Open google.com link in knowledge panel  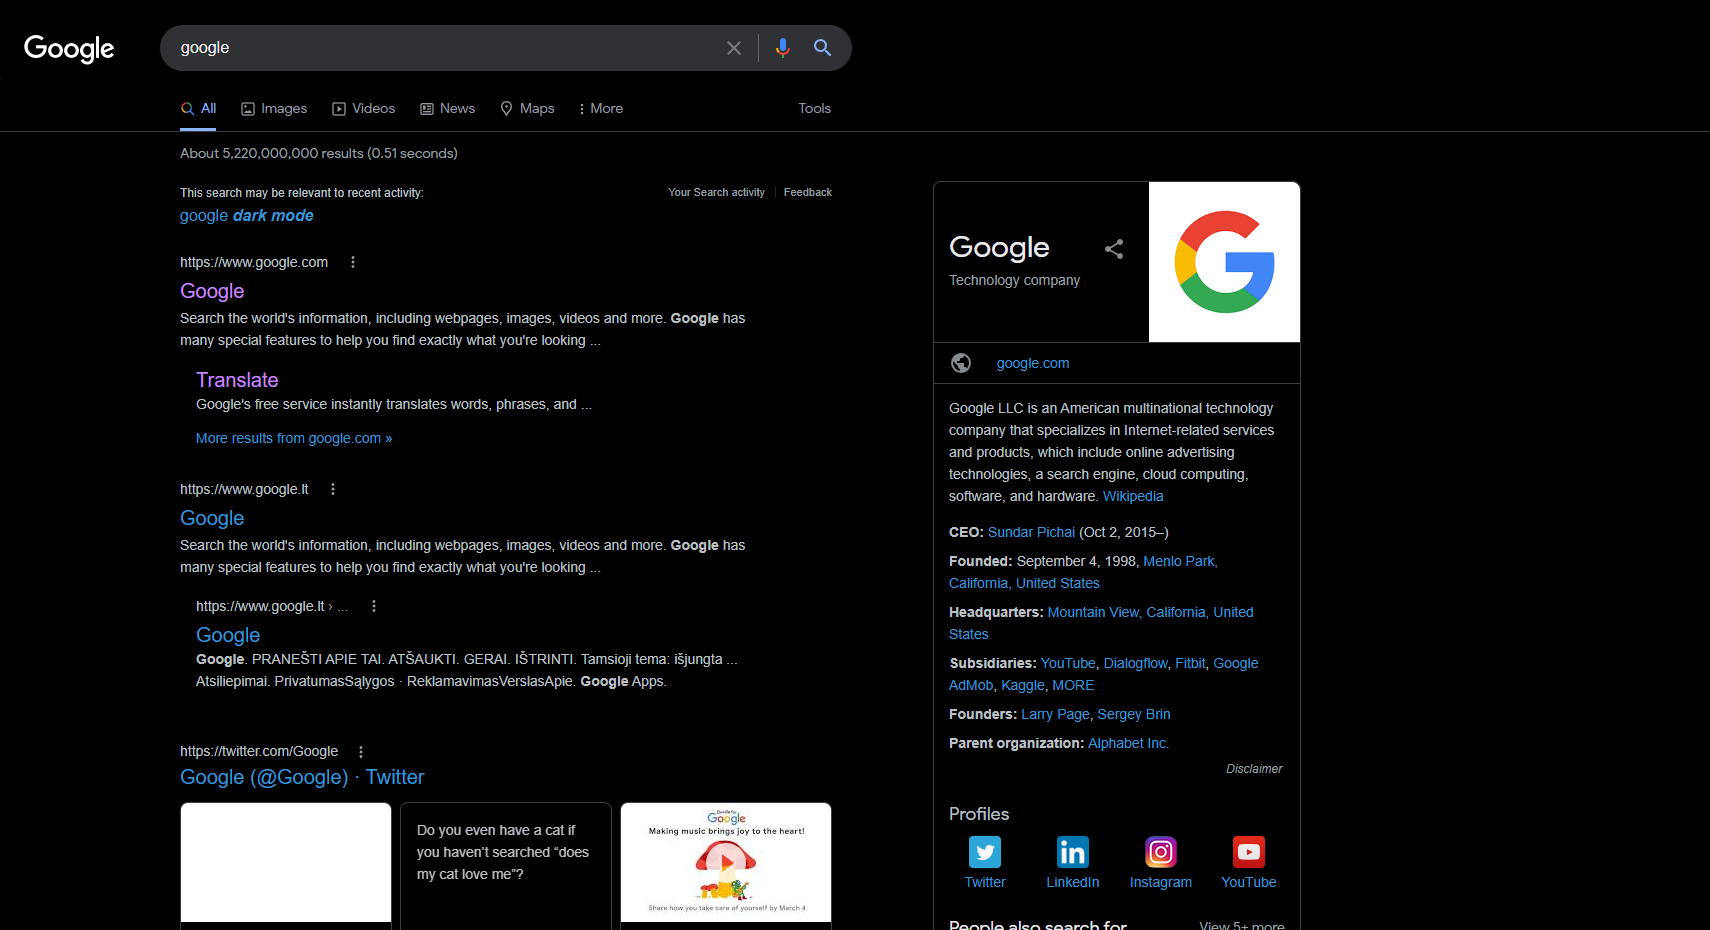pos(1033,363)
